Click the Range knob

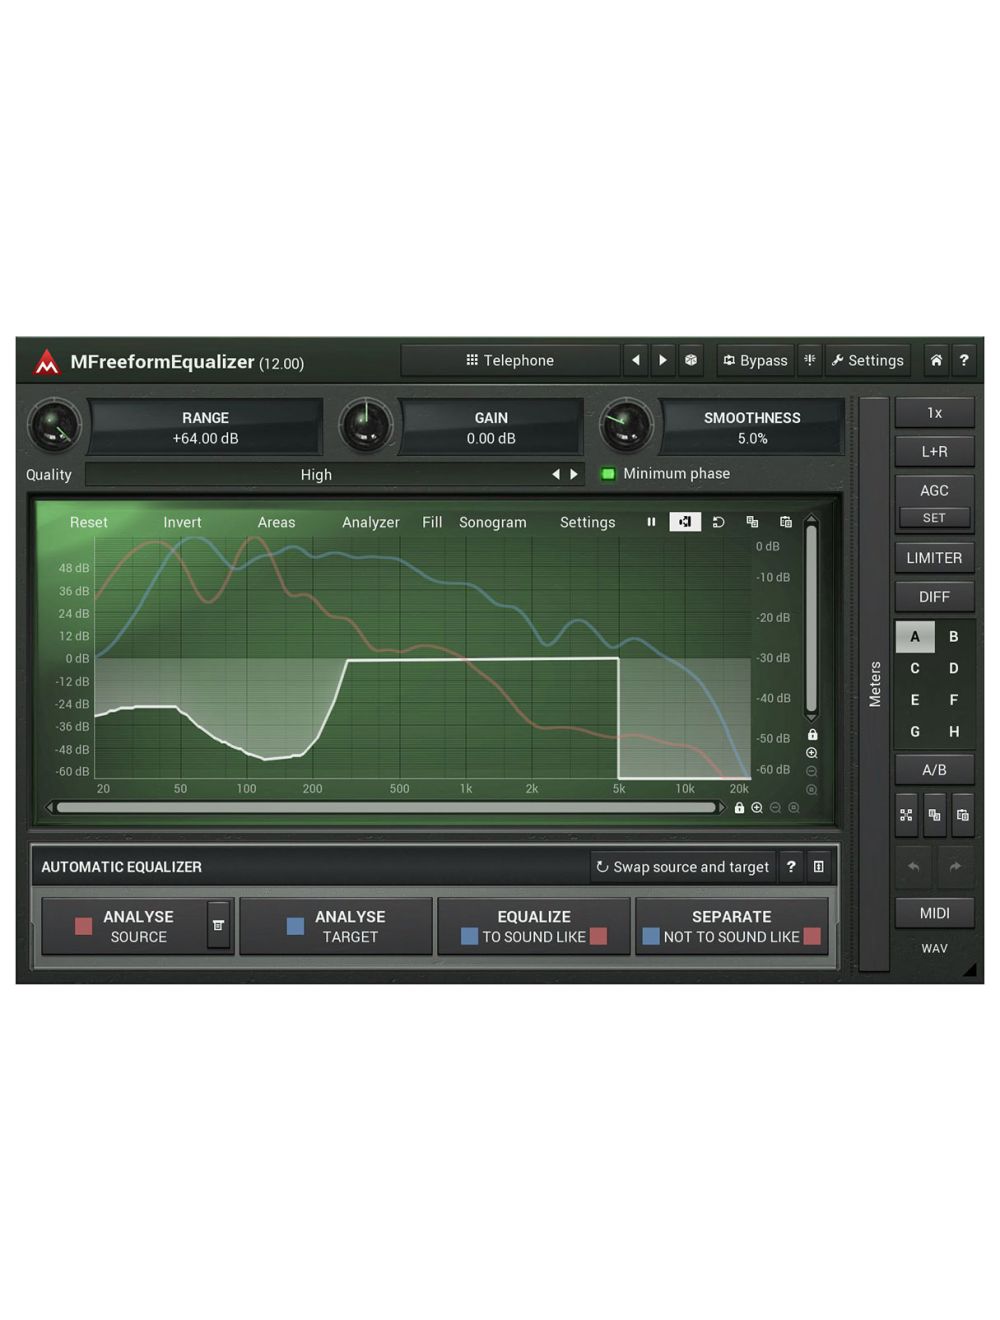click(54, 426)
